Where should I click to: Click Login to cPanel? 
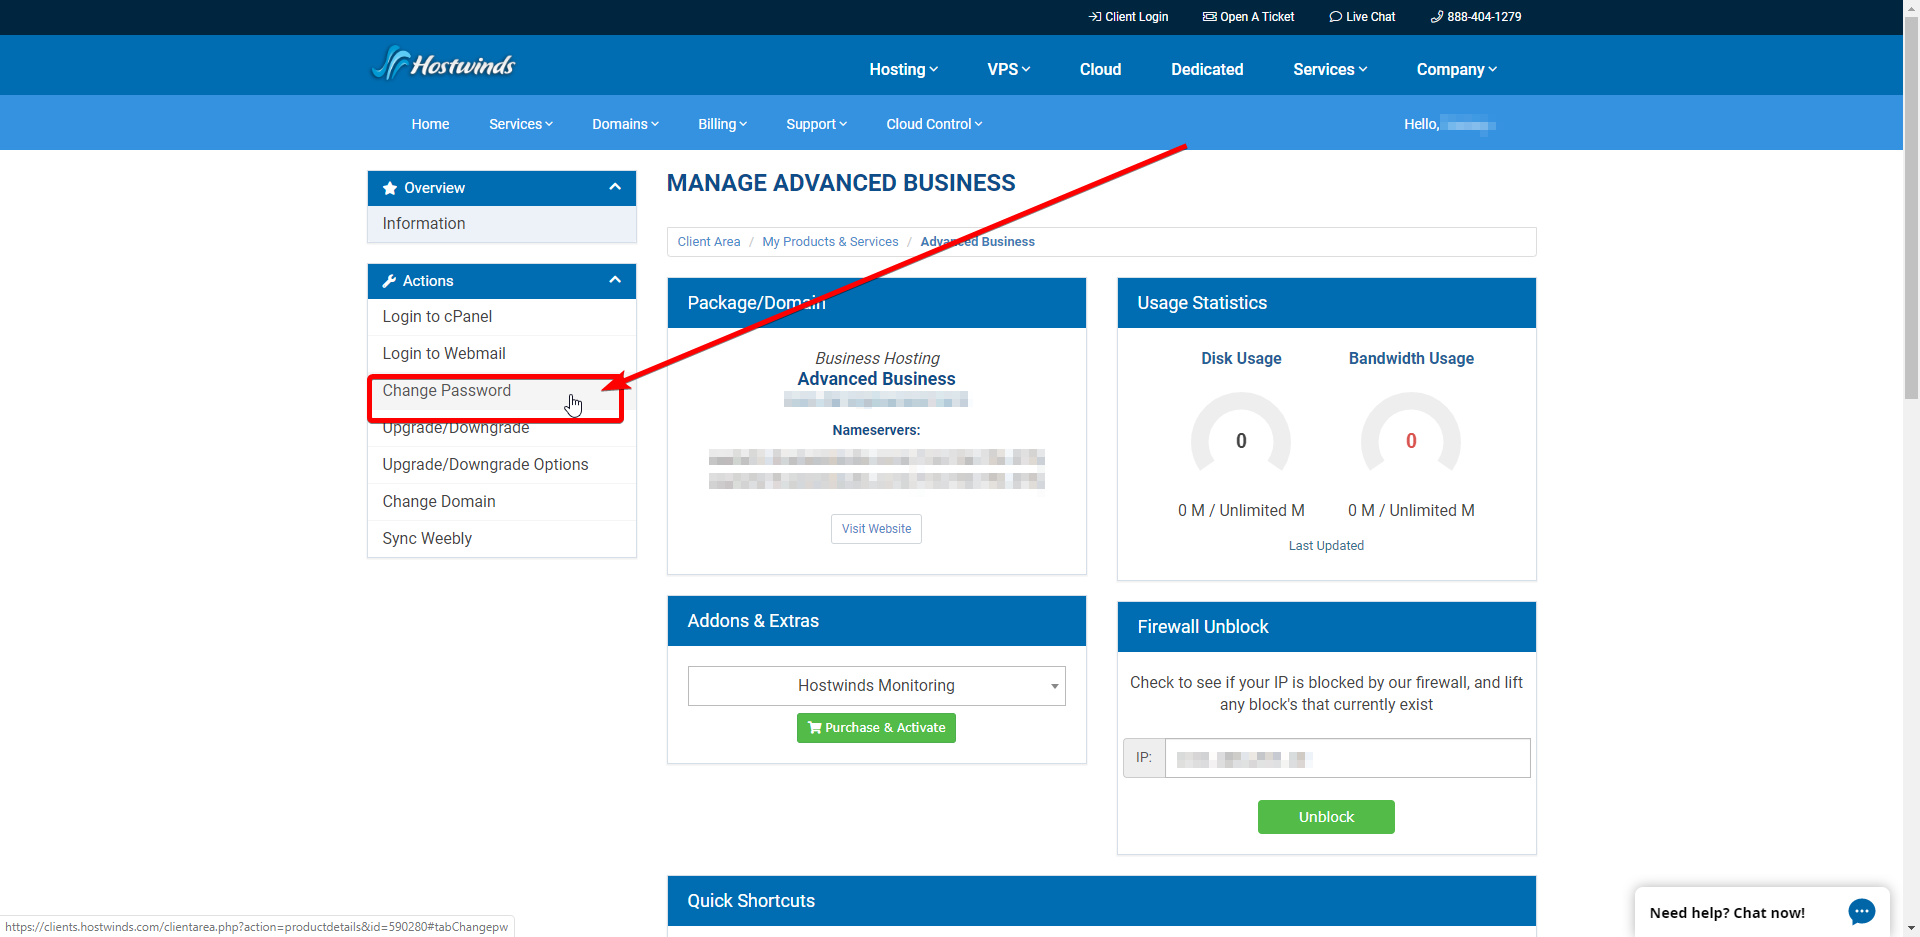[502, 317]
